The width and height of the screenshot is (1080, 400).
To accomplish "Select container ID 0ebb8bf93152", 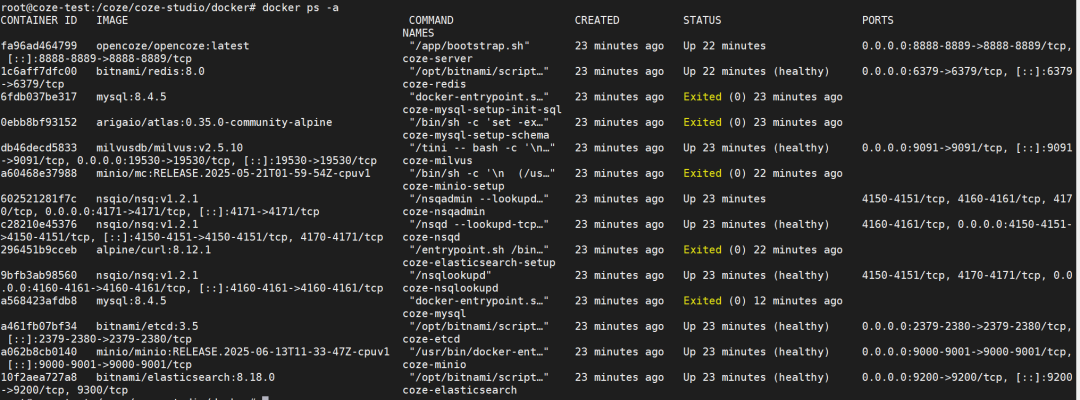I will (39, 123).
